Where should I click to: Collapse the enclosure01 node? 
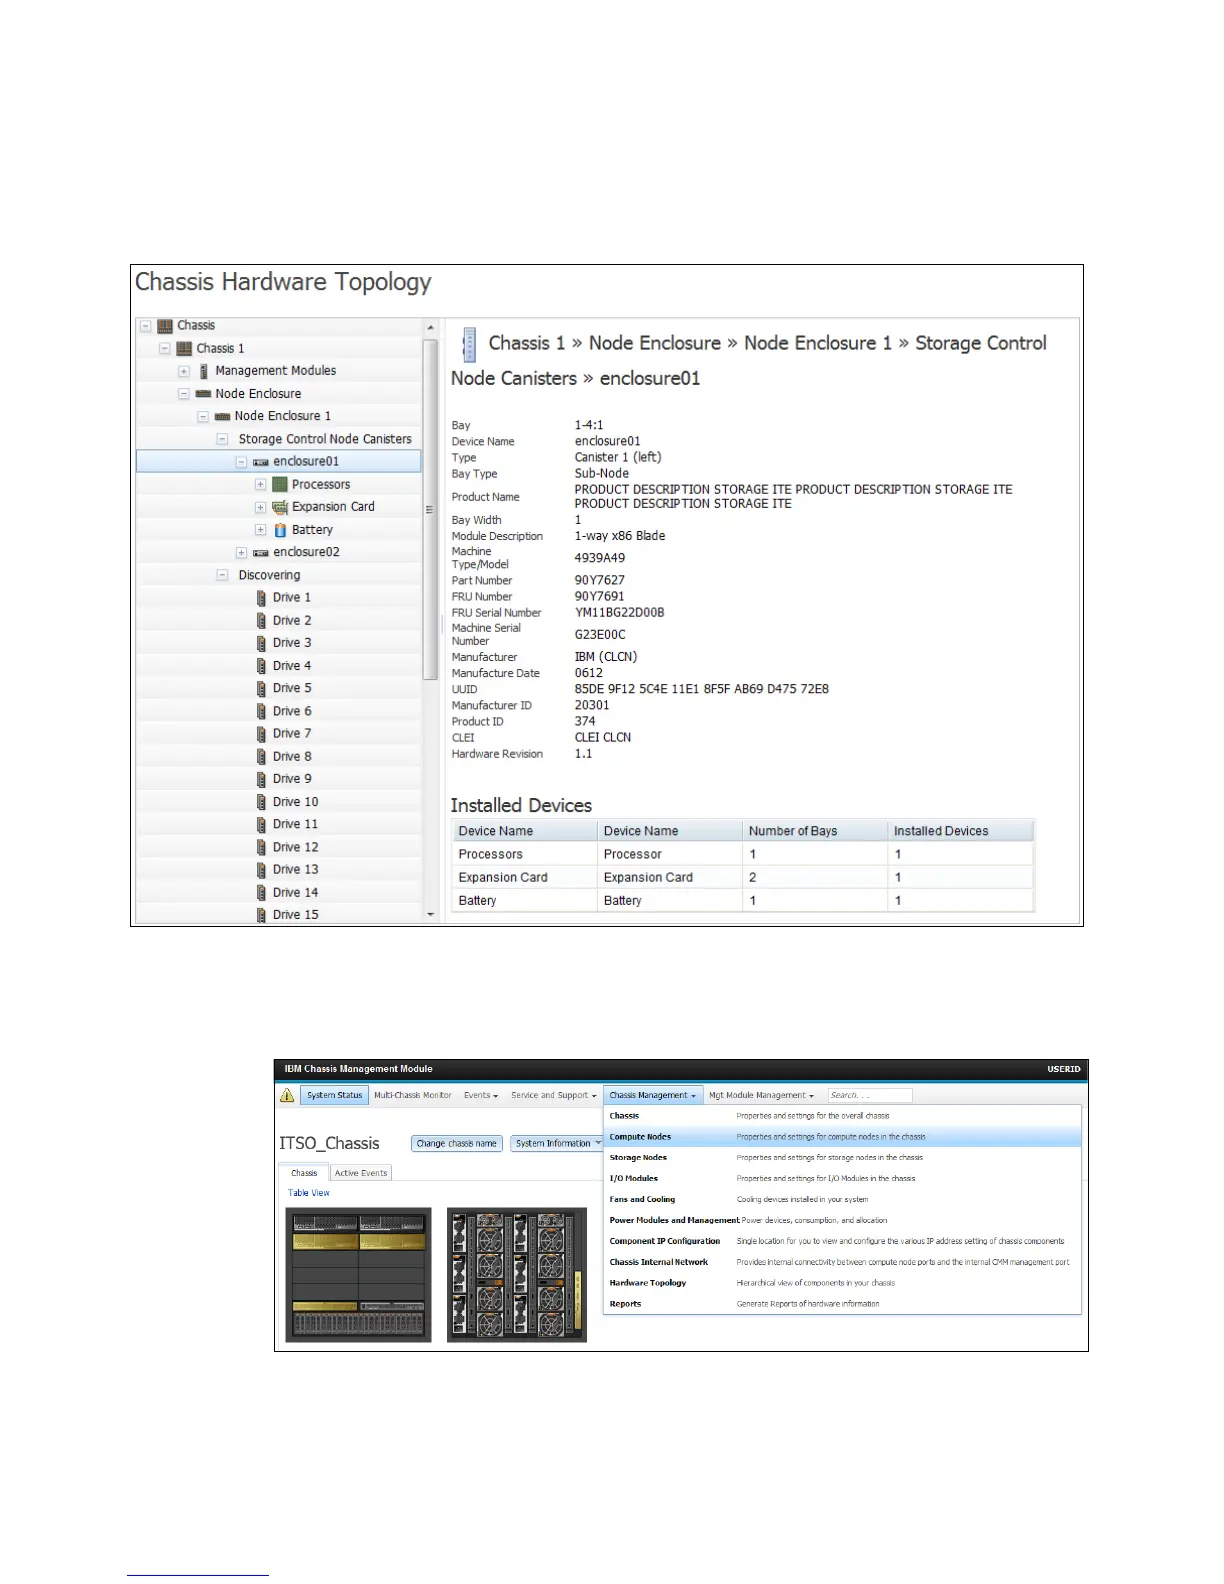point(241,462)
